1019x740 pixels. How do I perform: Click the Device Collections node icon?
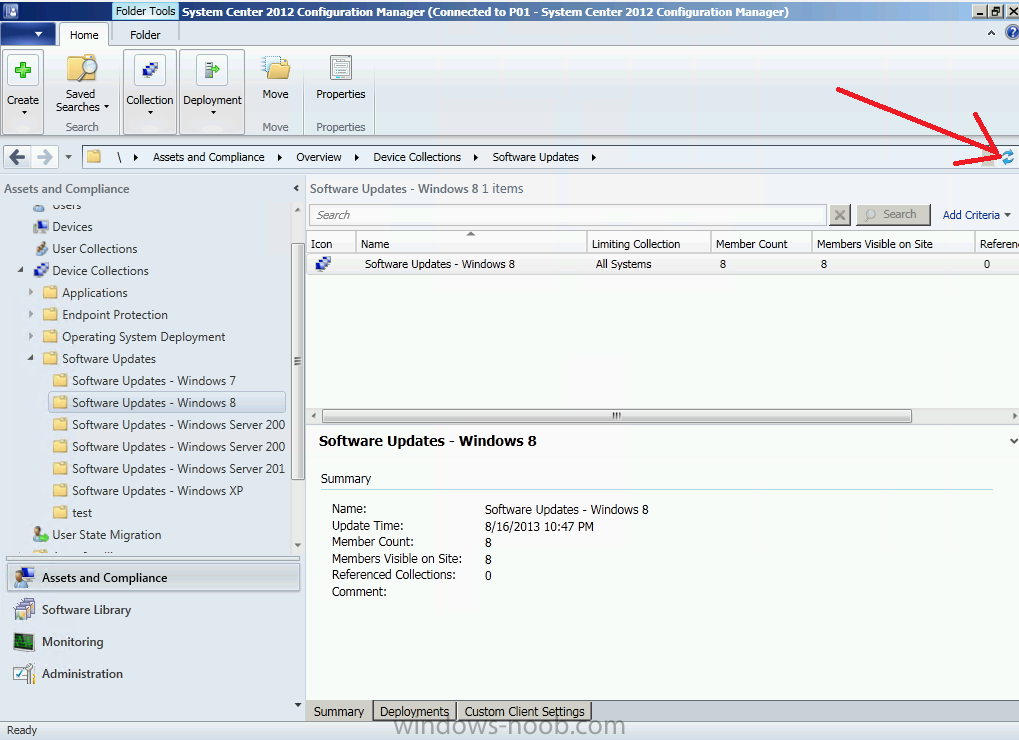pos(41,270)
